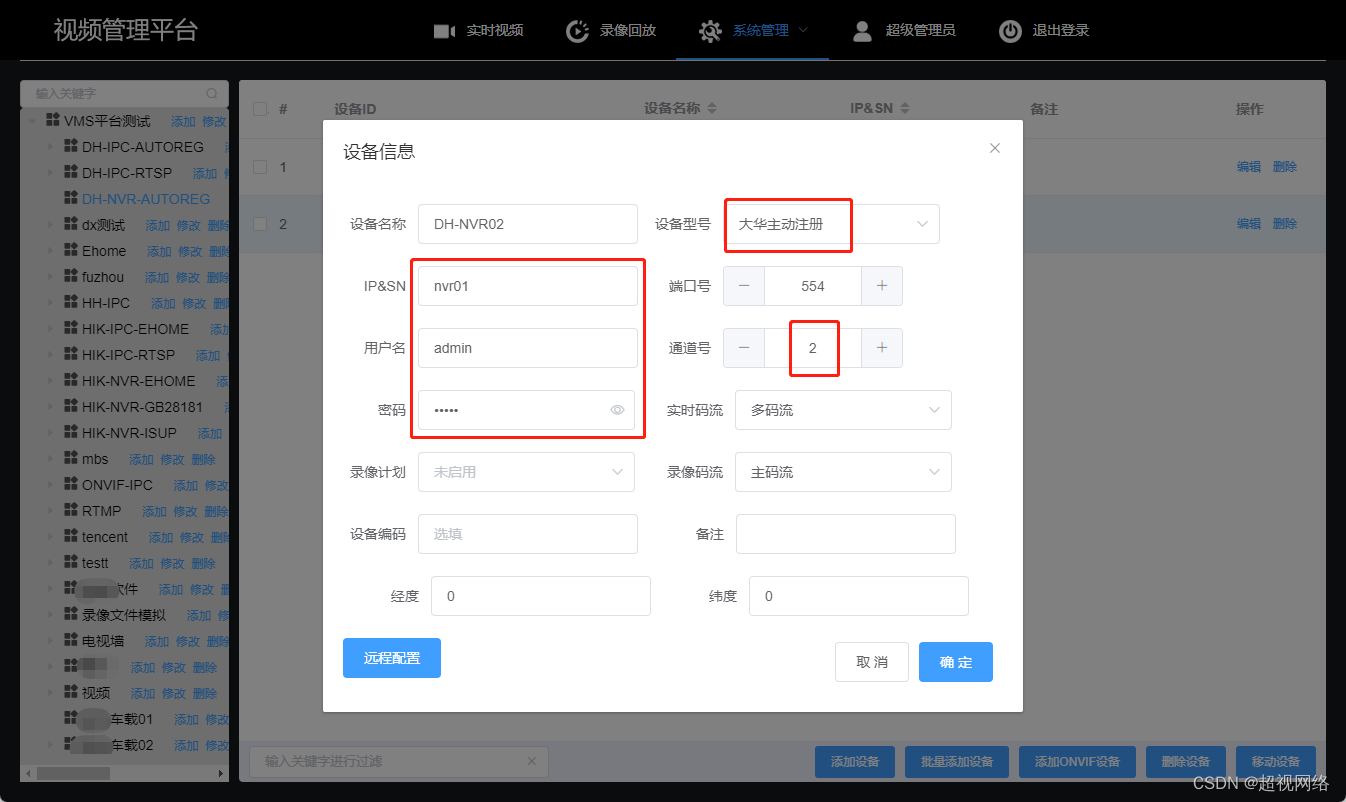Click the 经度 longitude field
1346x802 pixels.
(x=541, y=596)
